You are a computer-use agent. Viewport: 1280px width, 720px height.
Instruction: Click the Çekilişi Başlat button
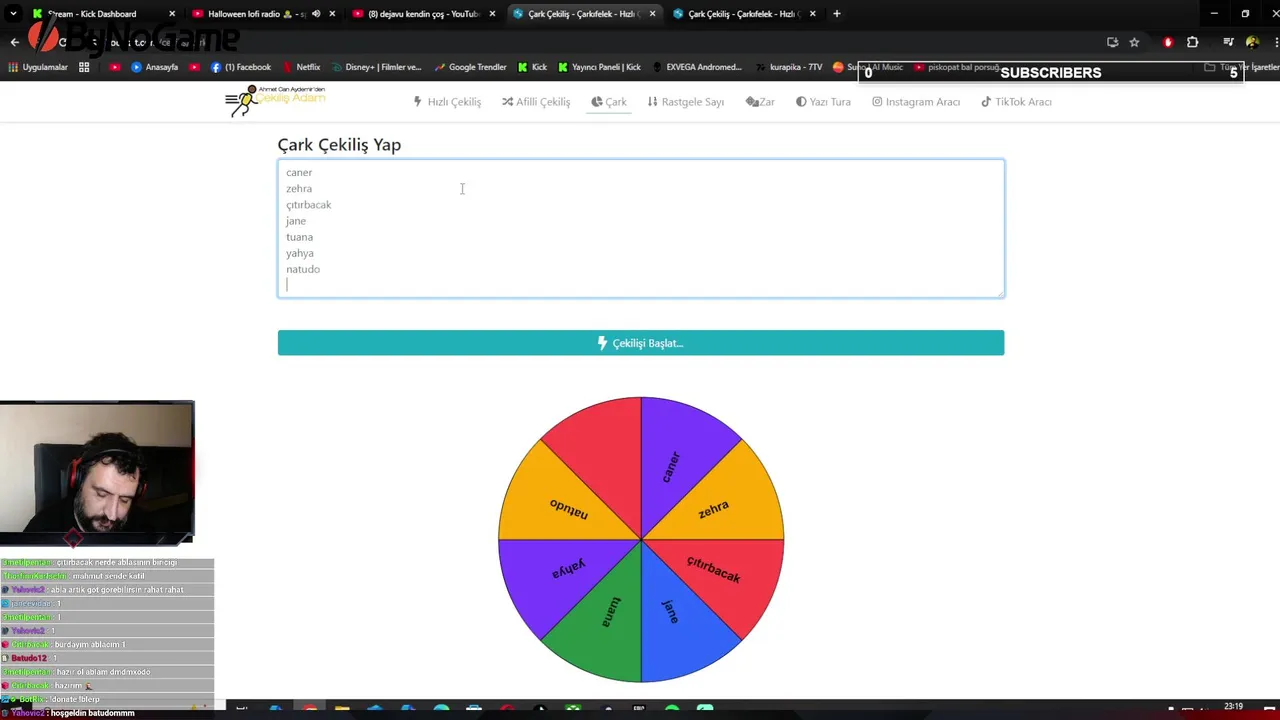[x=641, y=343]
